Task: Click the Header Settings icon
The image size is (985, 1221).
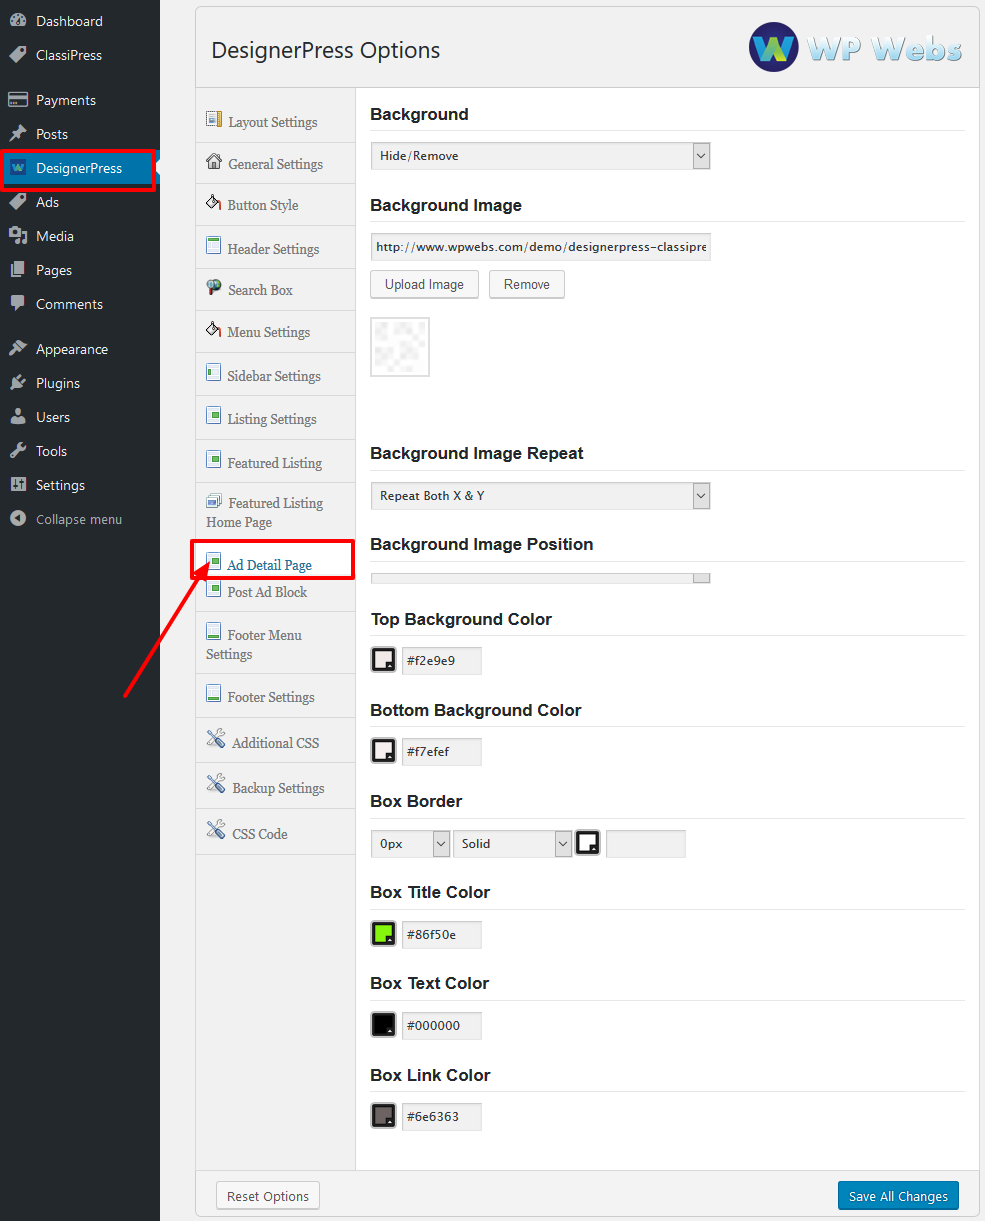Action: tap(214, 246)
